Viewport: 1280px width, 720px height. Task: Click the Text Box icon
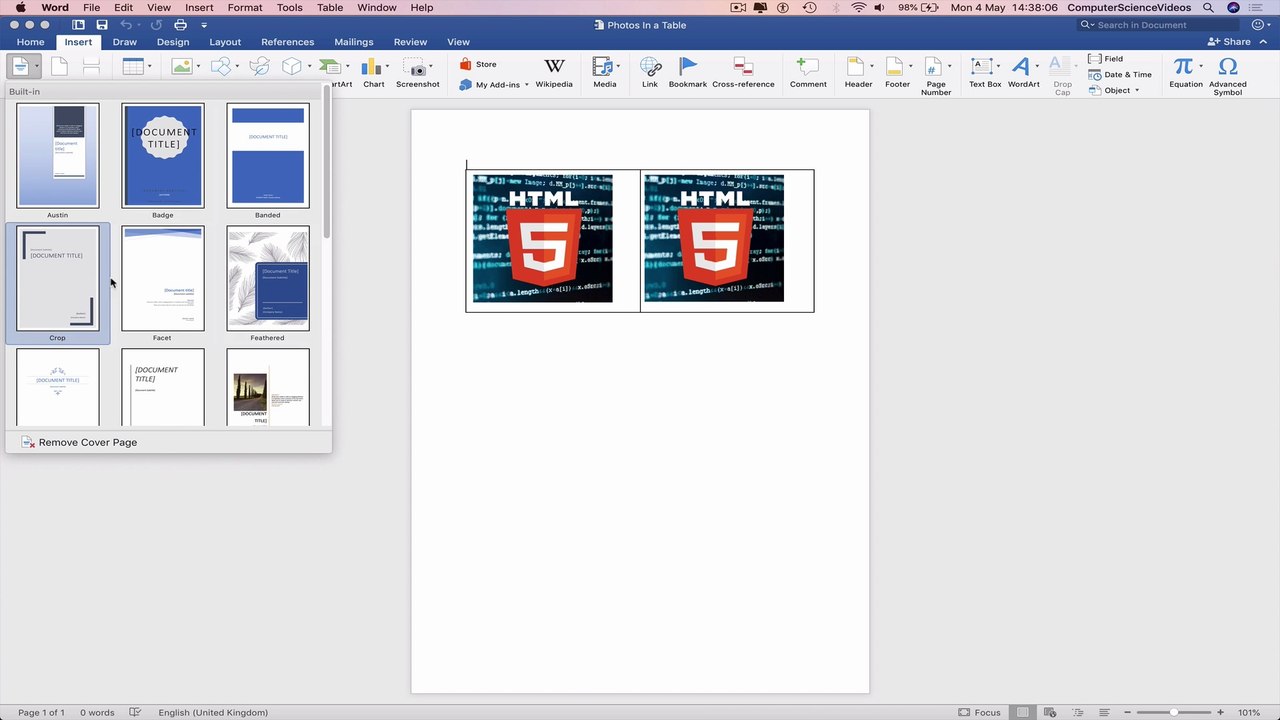point(981,67)
